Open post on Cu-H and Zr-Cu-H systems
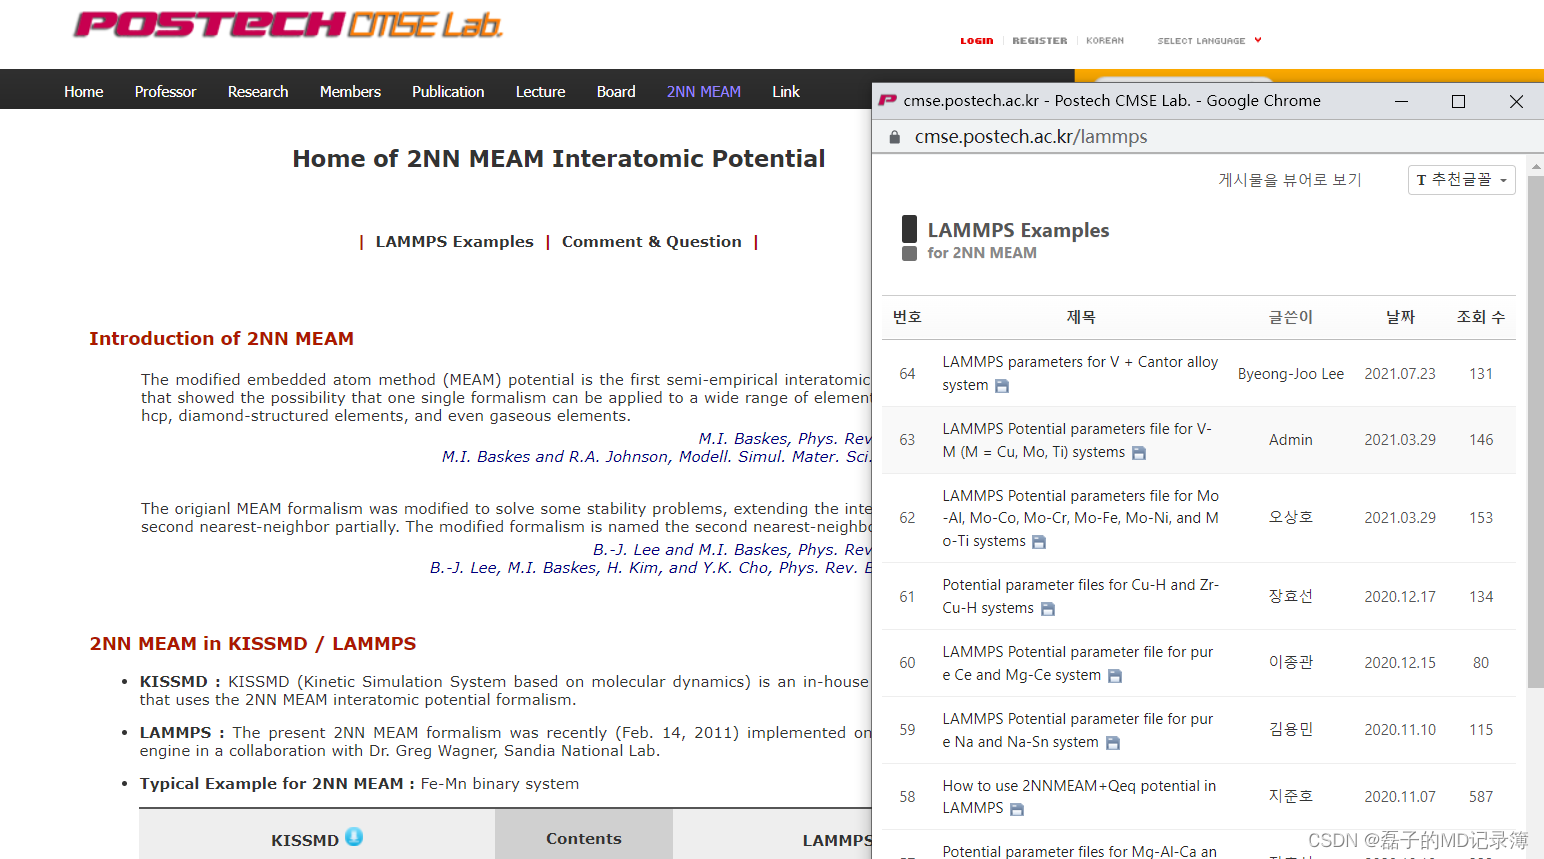The height and width of the screenshot is (859, 1544). click(x=1080, y=596)
